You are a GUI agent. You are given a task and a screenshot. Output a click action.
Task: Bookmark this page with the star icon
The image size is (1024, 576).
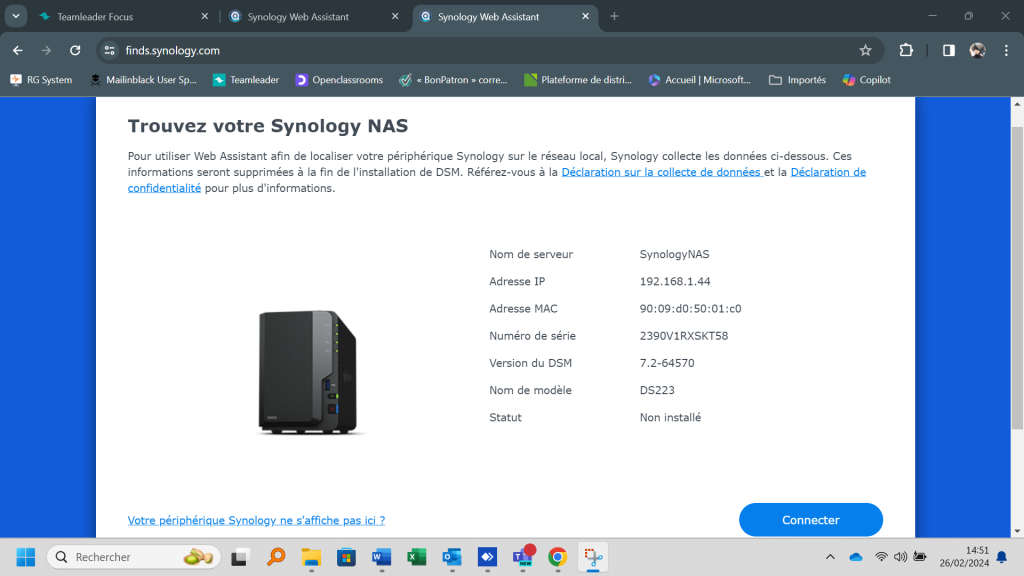coord(865,50)
